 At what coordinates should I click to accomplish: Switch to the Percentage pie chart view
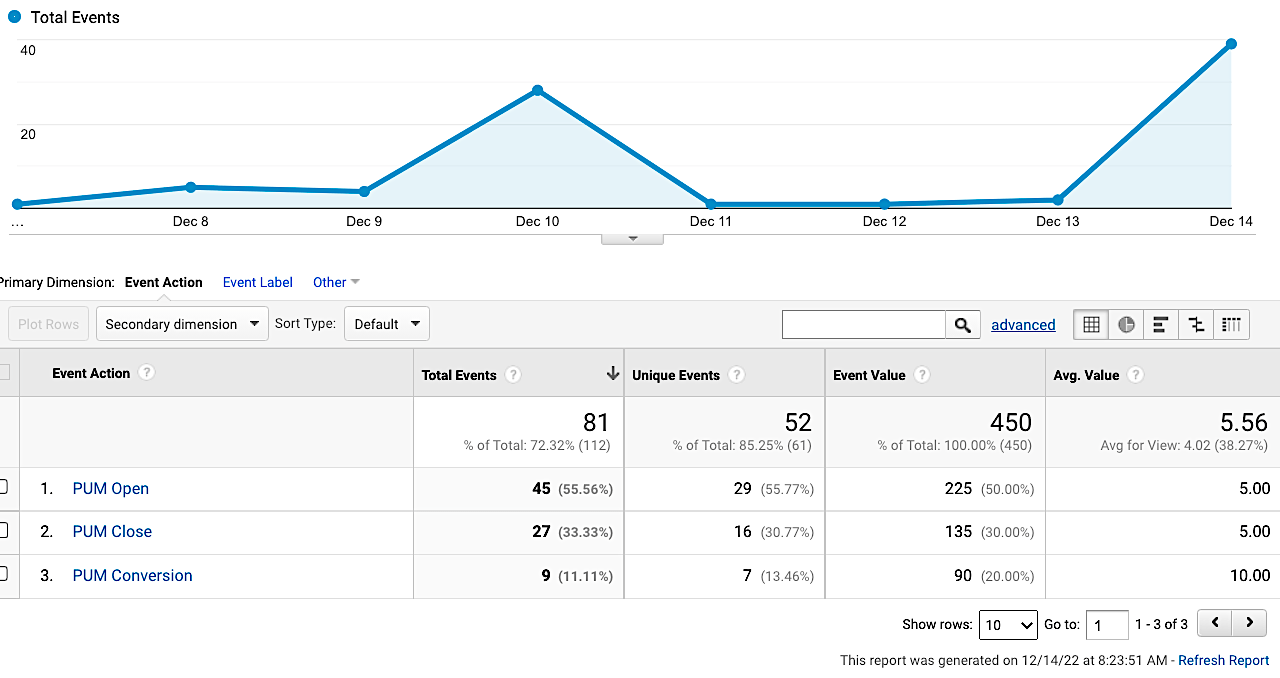[x=1126, y=324]
